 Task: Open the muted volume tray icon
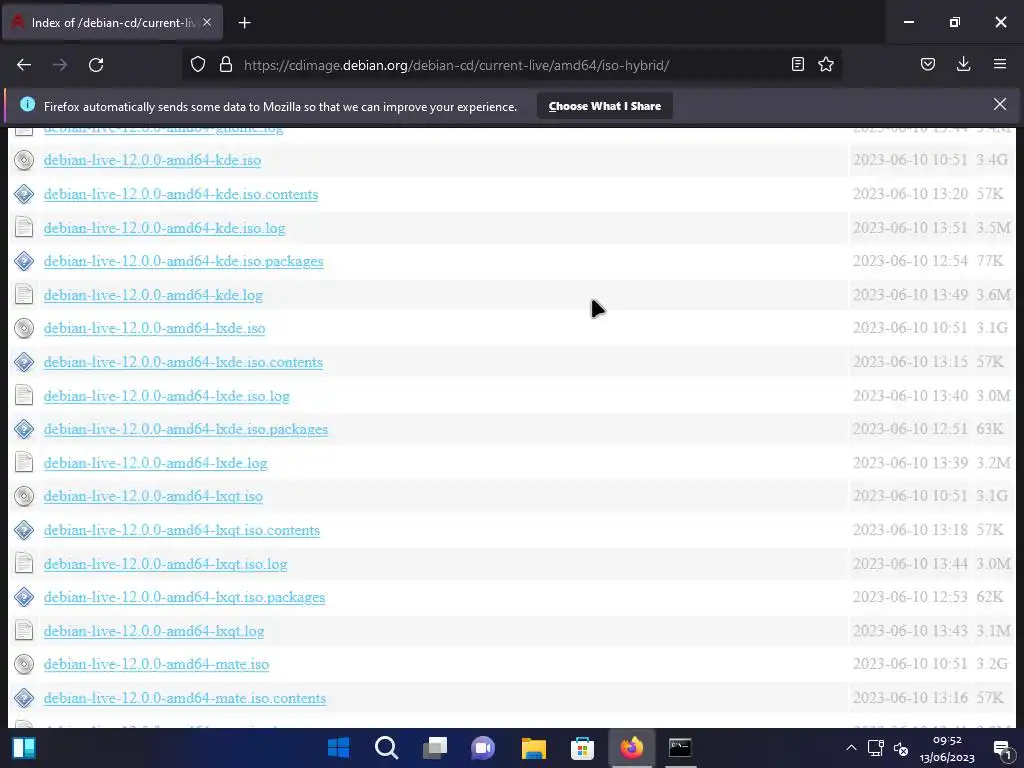point(901,749)
